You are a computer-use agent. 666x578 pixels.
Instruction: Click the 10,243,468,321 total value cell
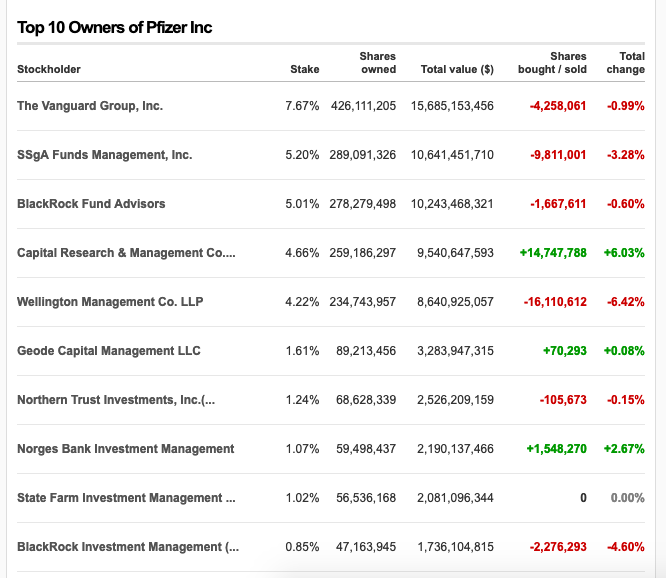pos(452,204)
